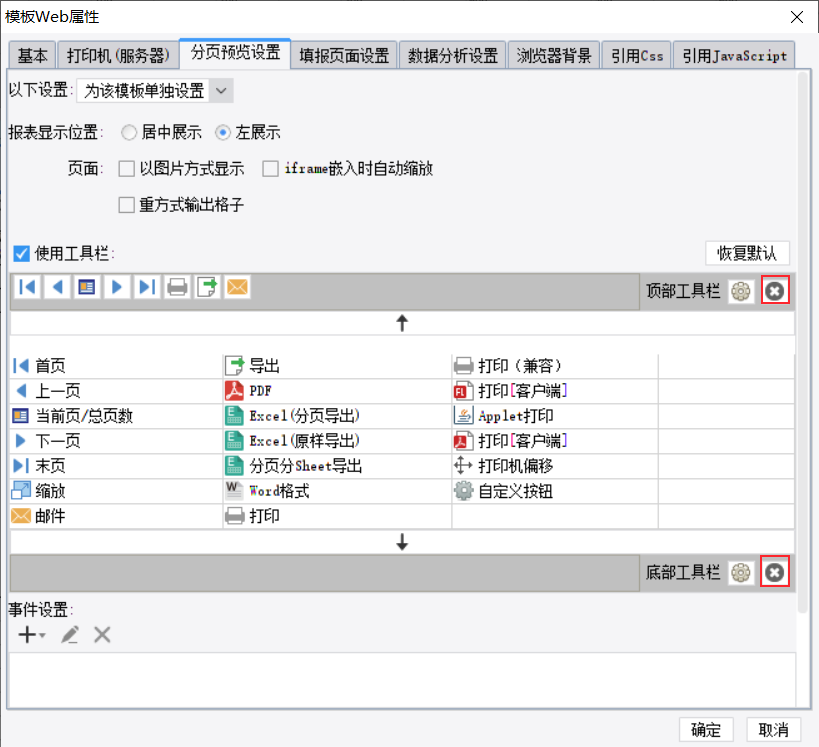The height and width of the screenshot is (747, 819).
Task: Click the 取消 button
Action: [774, 729]
